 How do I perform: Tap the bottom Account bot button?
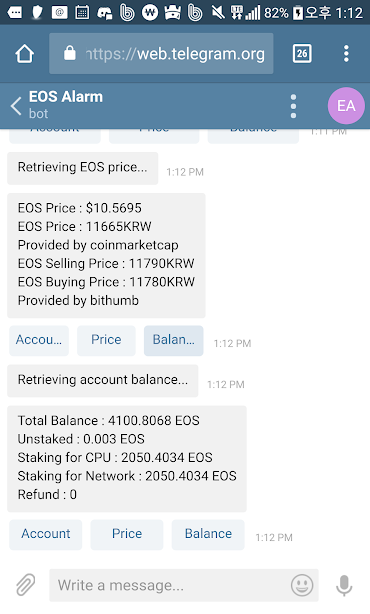(x=46, y=534)
